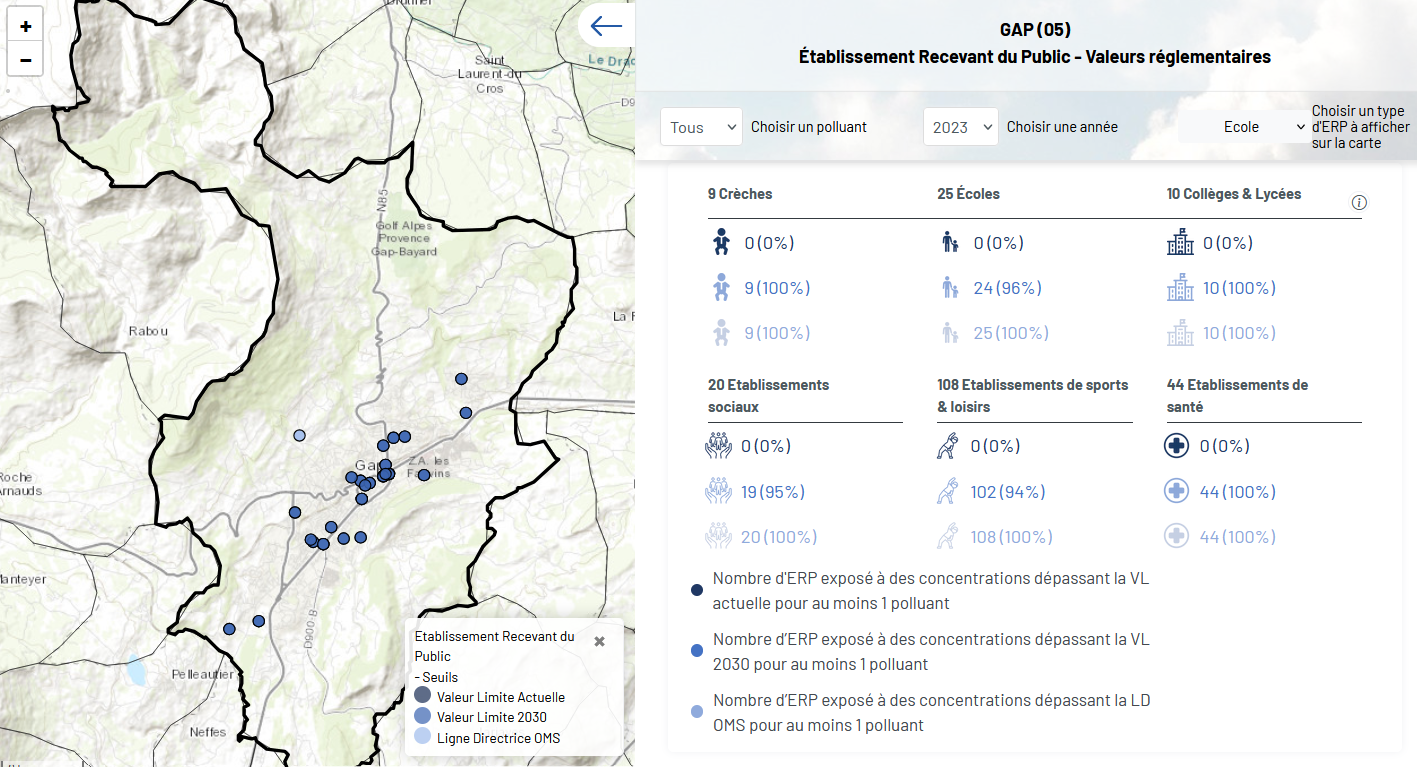Click the '19(95%)' social value
1417x767 pixels.
[x=772, y=492]
